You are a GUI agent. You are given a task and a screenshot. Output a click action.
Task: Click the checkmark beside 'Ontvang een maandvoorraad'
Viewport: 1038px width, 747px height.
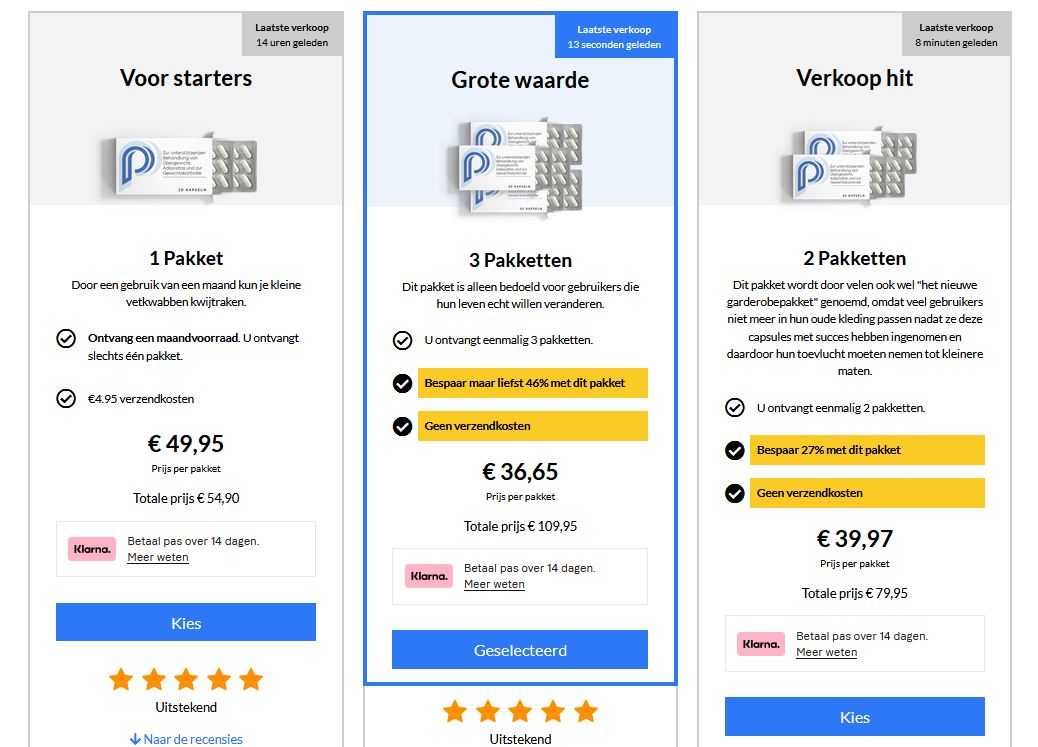click(x=66, y=338)
